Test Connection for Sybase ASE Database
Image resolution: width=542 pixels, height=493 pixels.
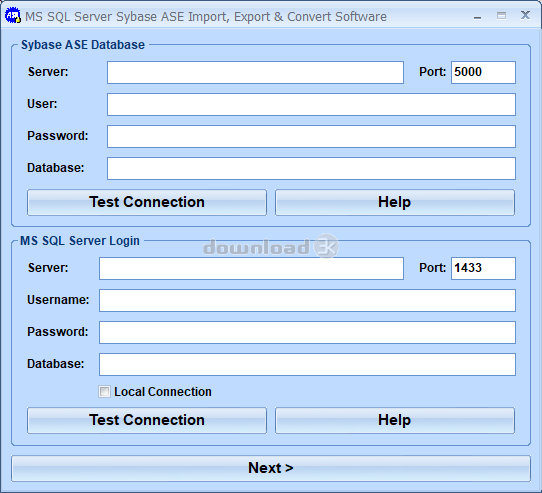click(x=147, y=202)
